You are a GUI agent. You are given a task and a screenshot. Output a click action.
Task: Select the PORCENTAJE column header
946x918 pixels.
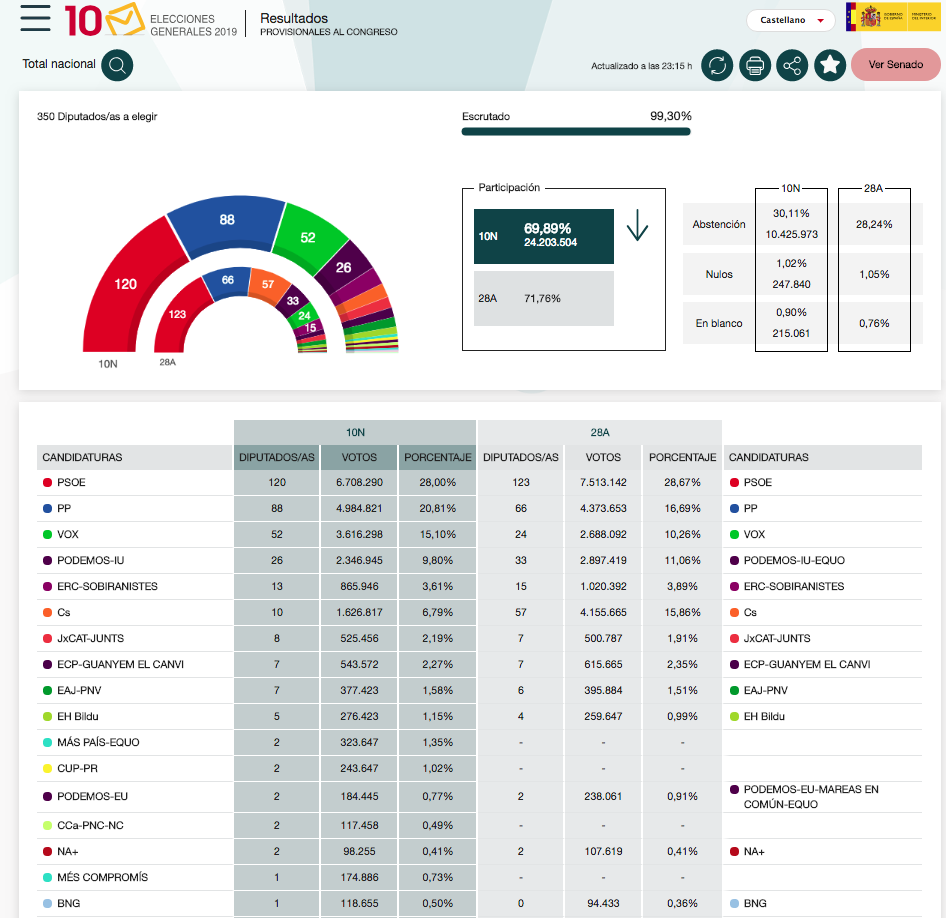437,457
